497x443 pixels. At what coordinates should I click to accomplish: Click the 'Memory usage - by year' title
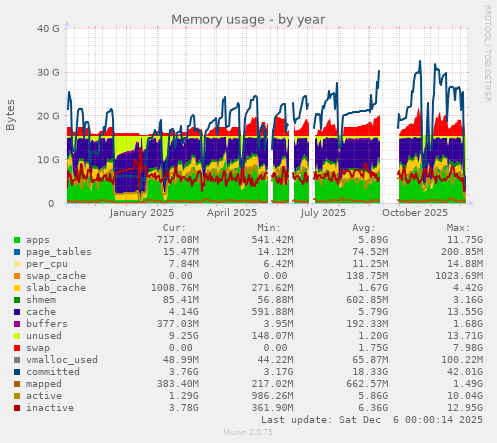pos(248,20)
